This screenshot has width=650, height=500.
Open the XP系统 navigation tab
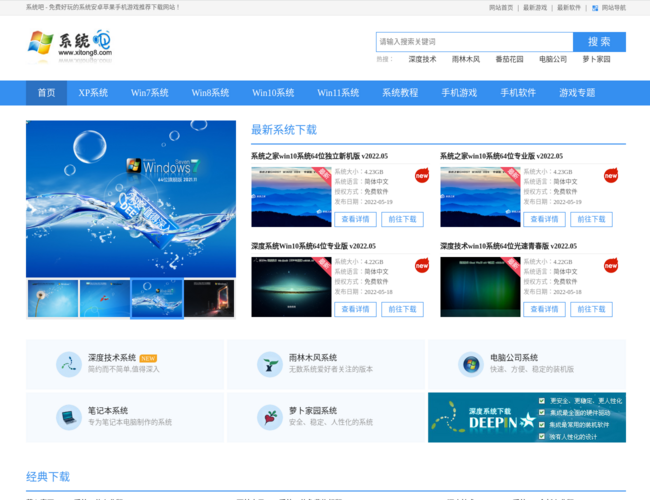pyautogui.click(x=93, y=93)
